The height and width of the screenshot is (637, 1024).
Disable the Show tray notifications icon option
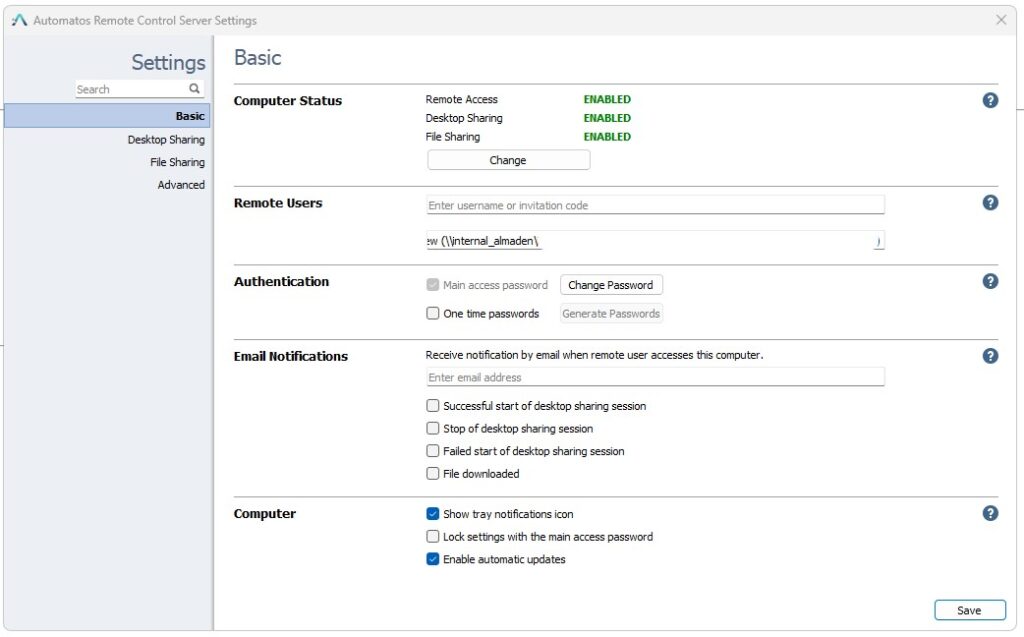[x=432, y=513]
